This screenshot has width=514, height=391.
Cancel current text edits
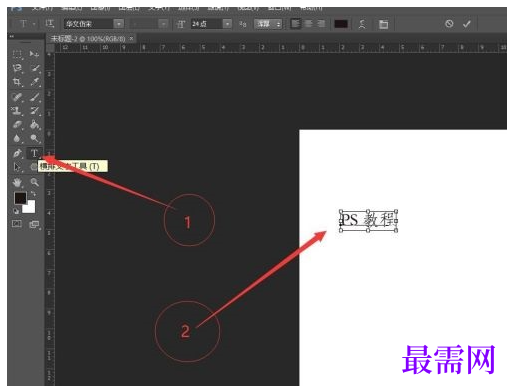click(449, 24)
